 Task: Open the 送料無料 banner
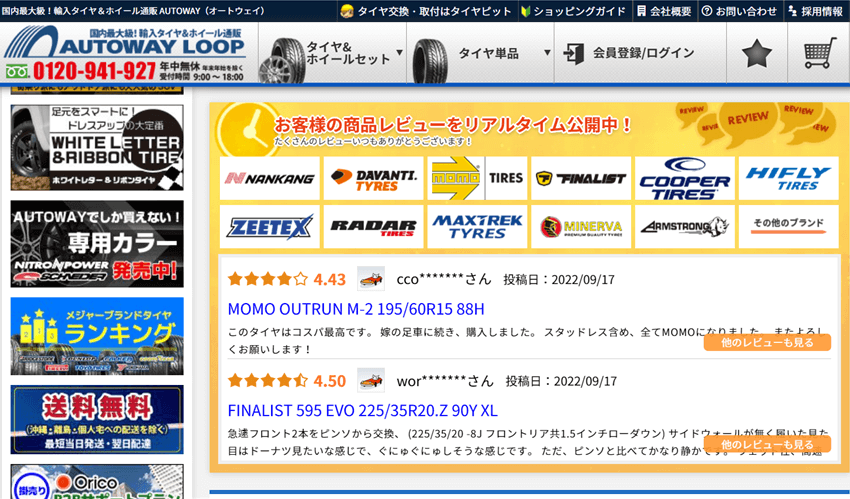pos(97,419)
